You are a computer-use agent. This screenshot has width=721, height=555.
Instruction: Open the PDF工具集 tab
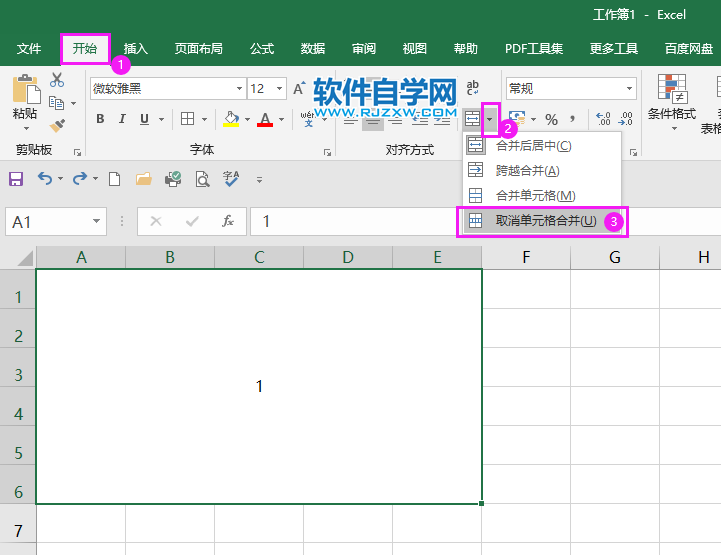[x=534, y=48]
